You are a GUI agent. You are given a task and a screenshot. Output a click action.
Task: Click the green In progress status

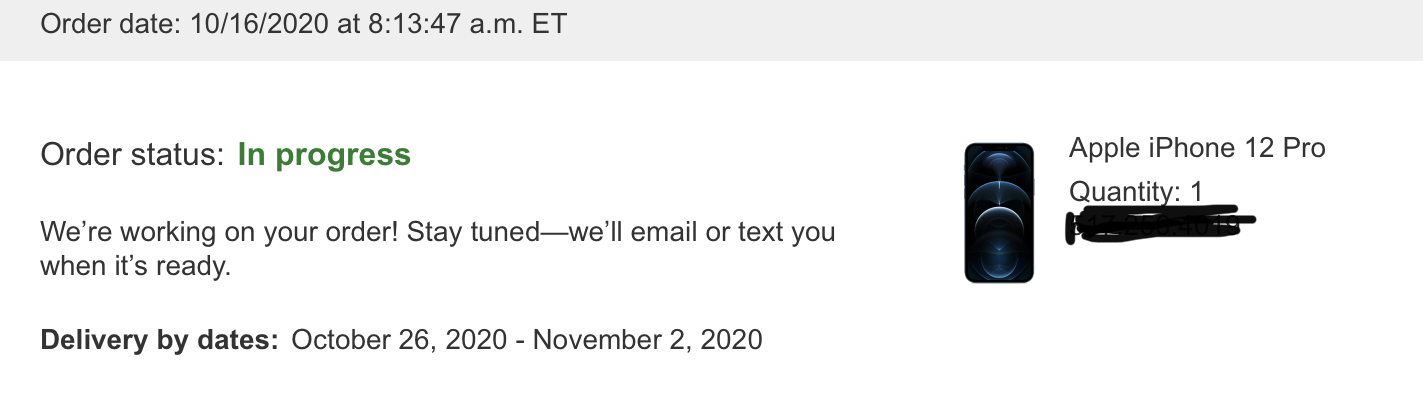point(324,155)
